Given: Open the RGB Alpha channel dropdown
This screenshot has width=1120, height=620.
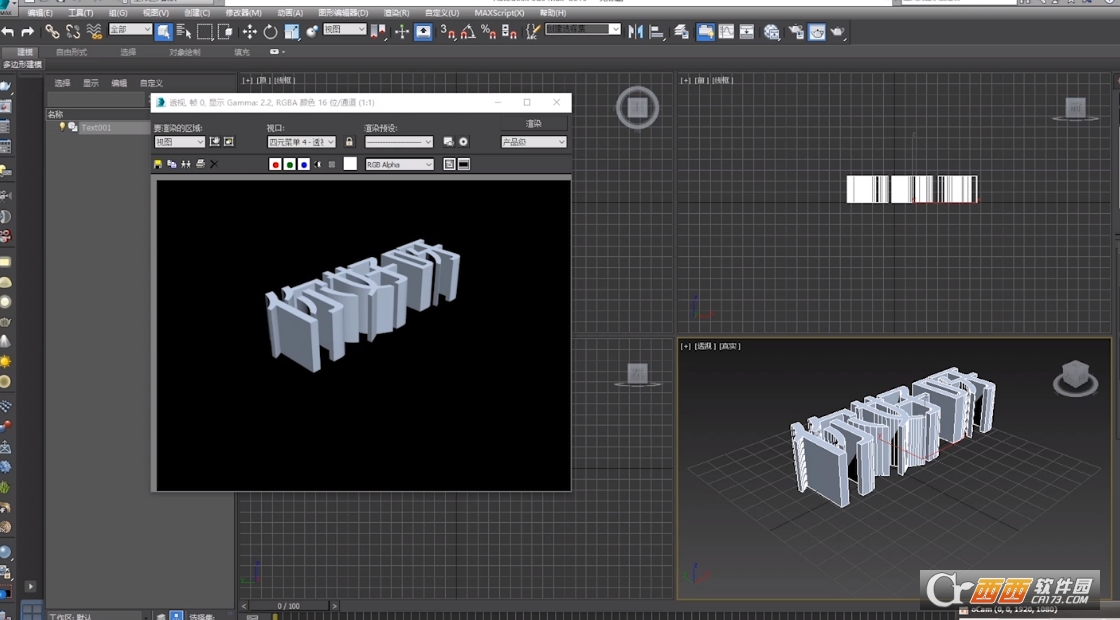Looking at the screenshot, I should [x=399, y=164].
